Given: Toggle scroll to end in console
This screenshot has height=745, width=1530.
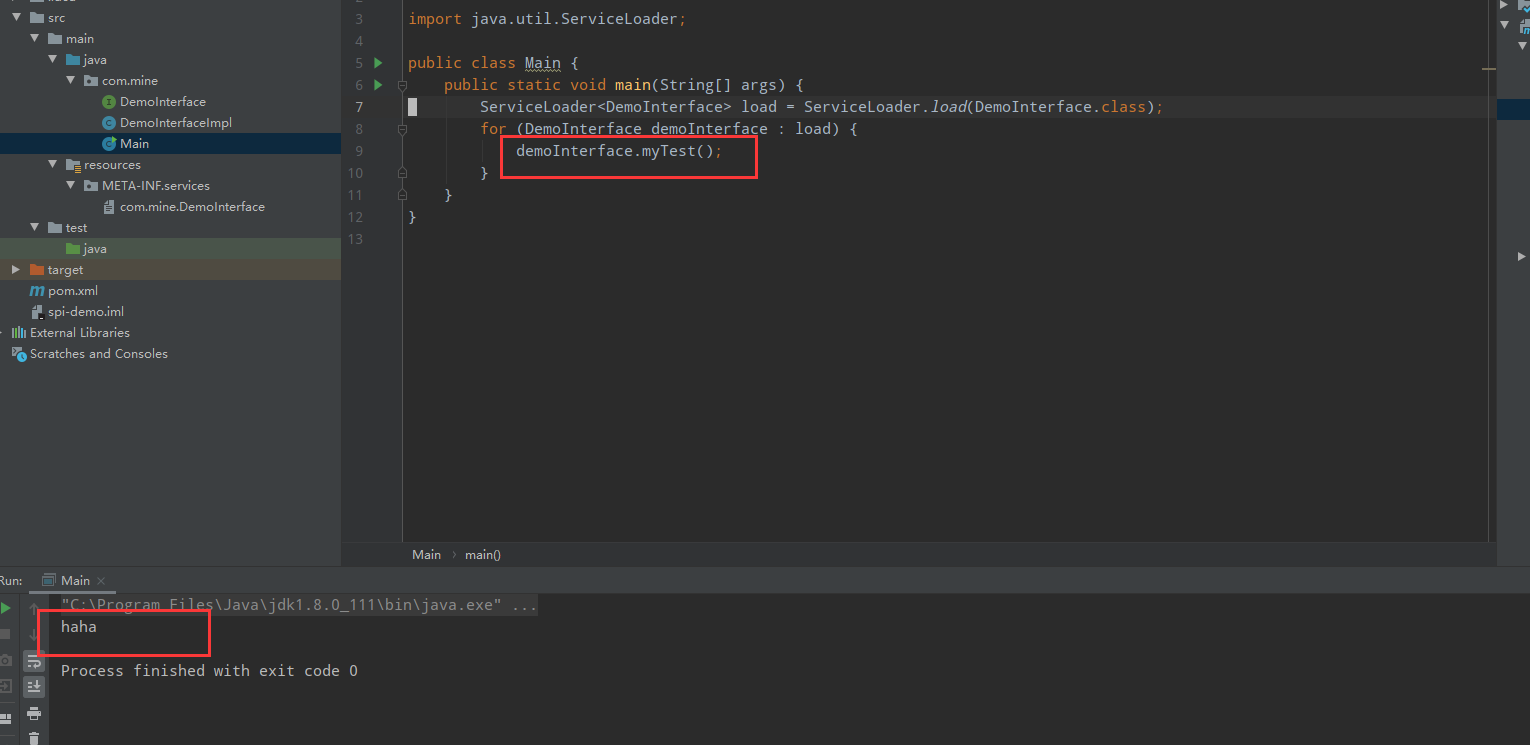Looking at the screenshot, I should 34,686.
